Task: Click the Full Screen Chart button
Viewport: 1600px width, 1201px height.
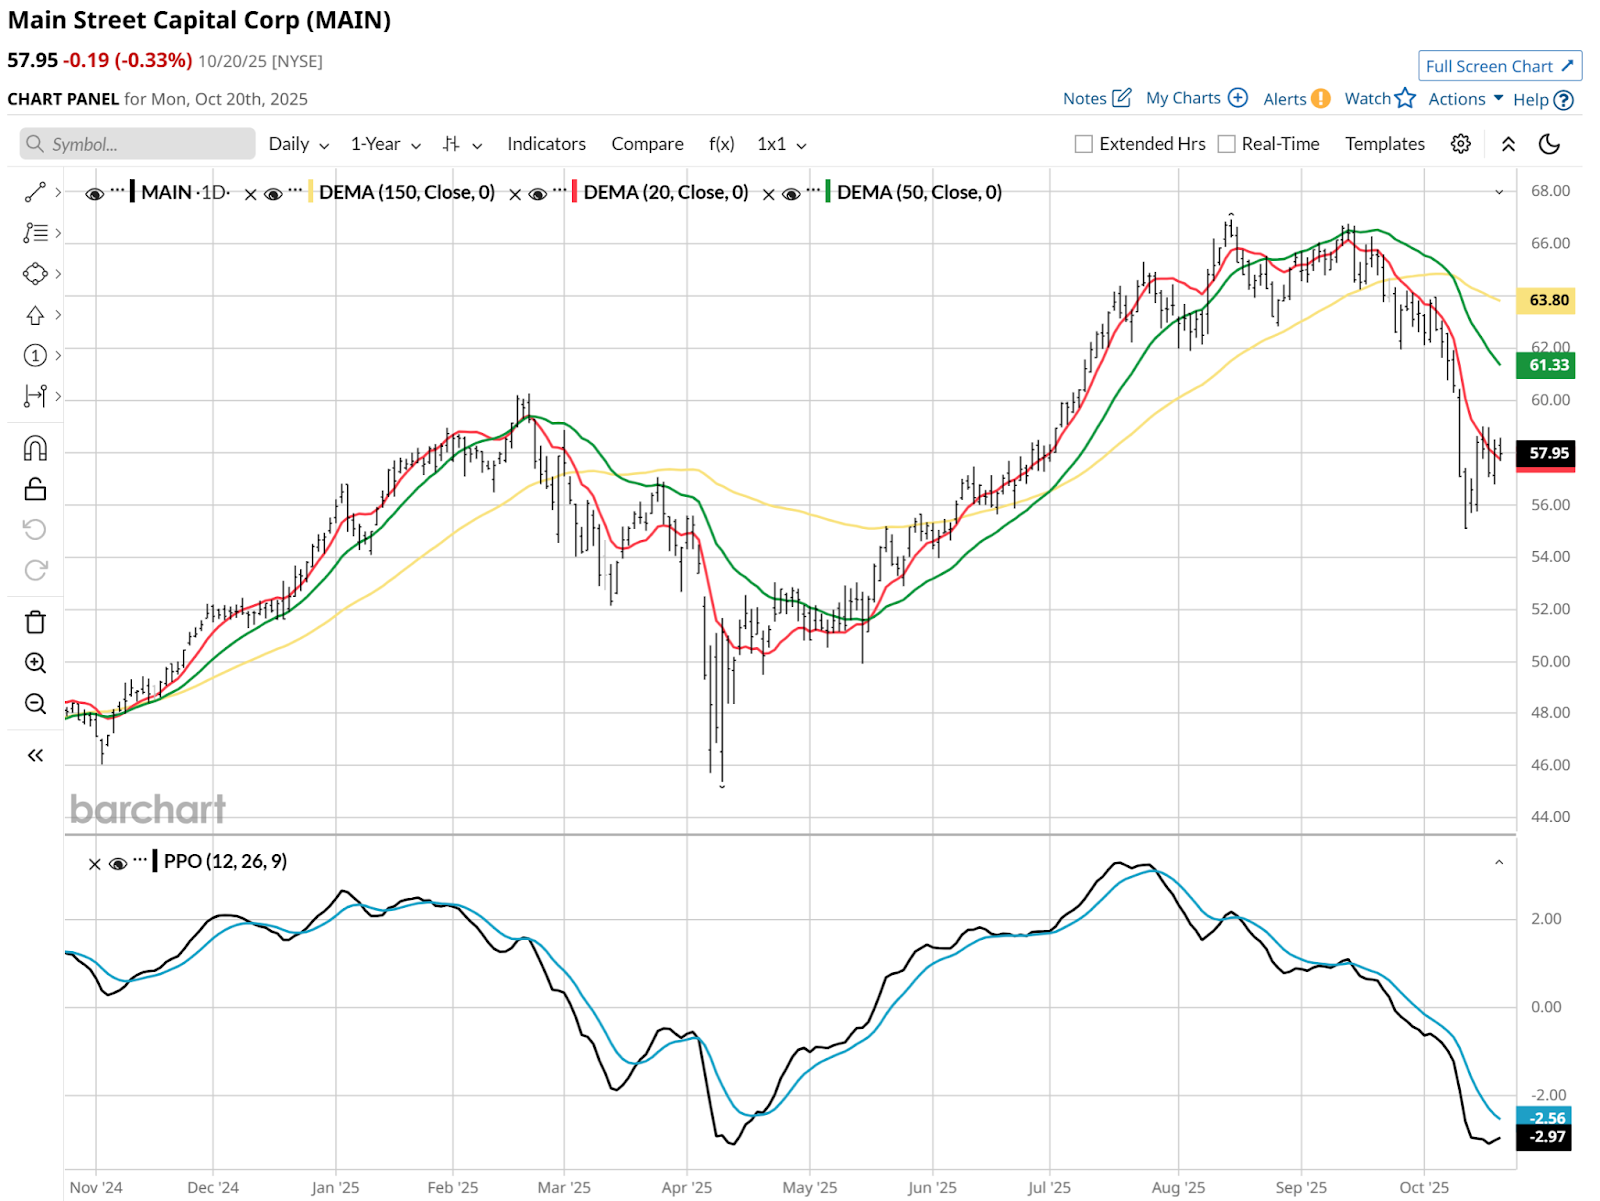Action: click(1500, 66)
